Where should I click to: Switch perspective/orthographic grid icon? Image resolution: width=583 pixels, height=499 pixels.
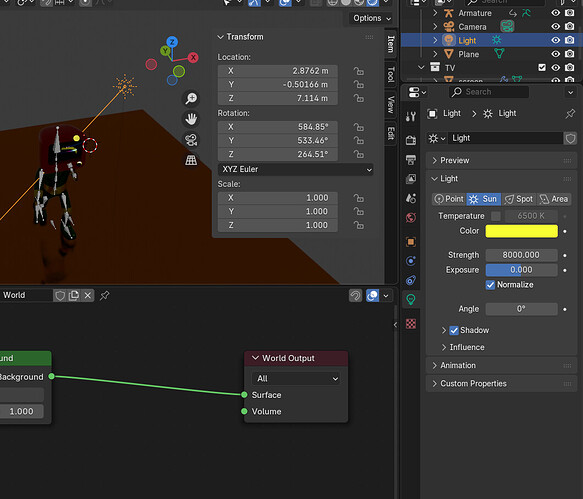point(191,160)
